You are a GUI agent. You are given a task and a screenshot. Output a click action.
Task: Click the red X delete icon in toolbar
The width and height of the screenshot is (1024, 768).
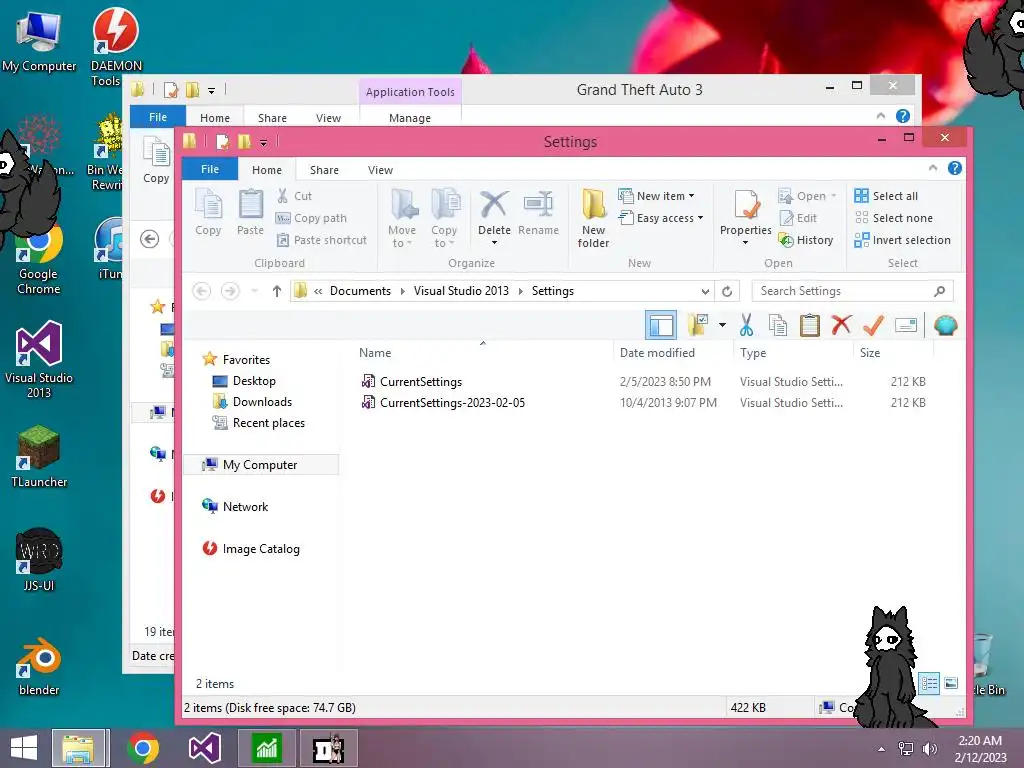tap(841, 325)
